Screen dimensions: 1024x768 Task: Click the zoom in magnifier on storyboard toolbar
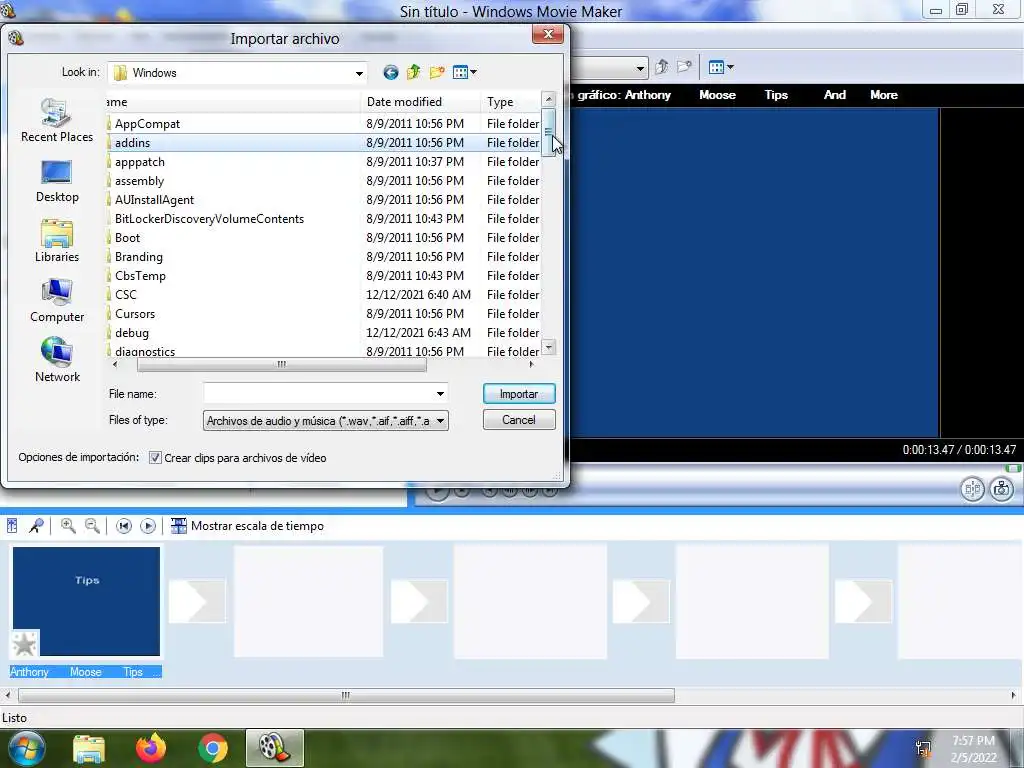[68, 526]
